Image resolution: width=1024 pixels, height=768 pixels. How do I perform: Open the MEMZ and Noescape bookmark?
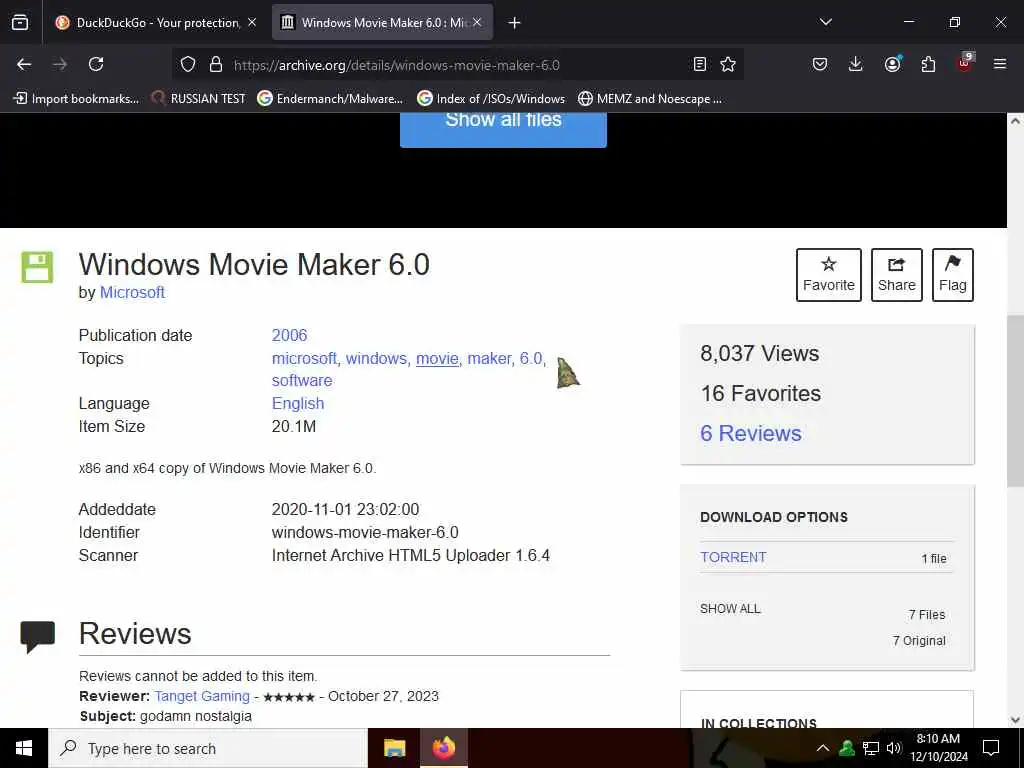tap(650, 99)
